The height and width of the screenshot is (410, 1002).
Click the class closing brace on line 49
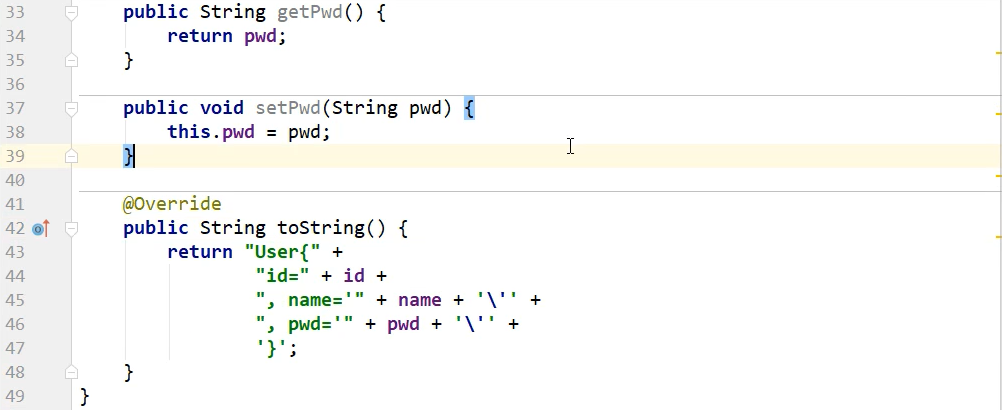coord(85,397)
